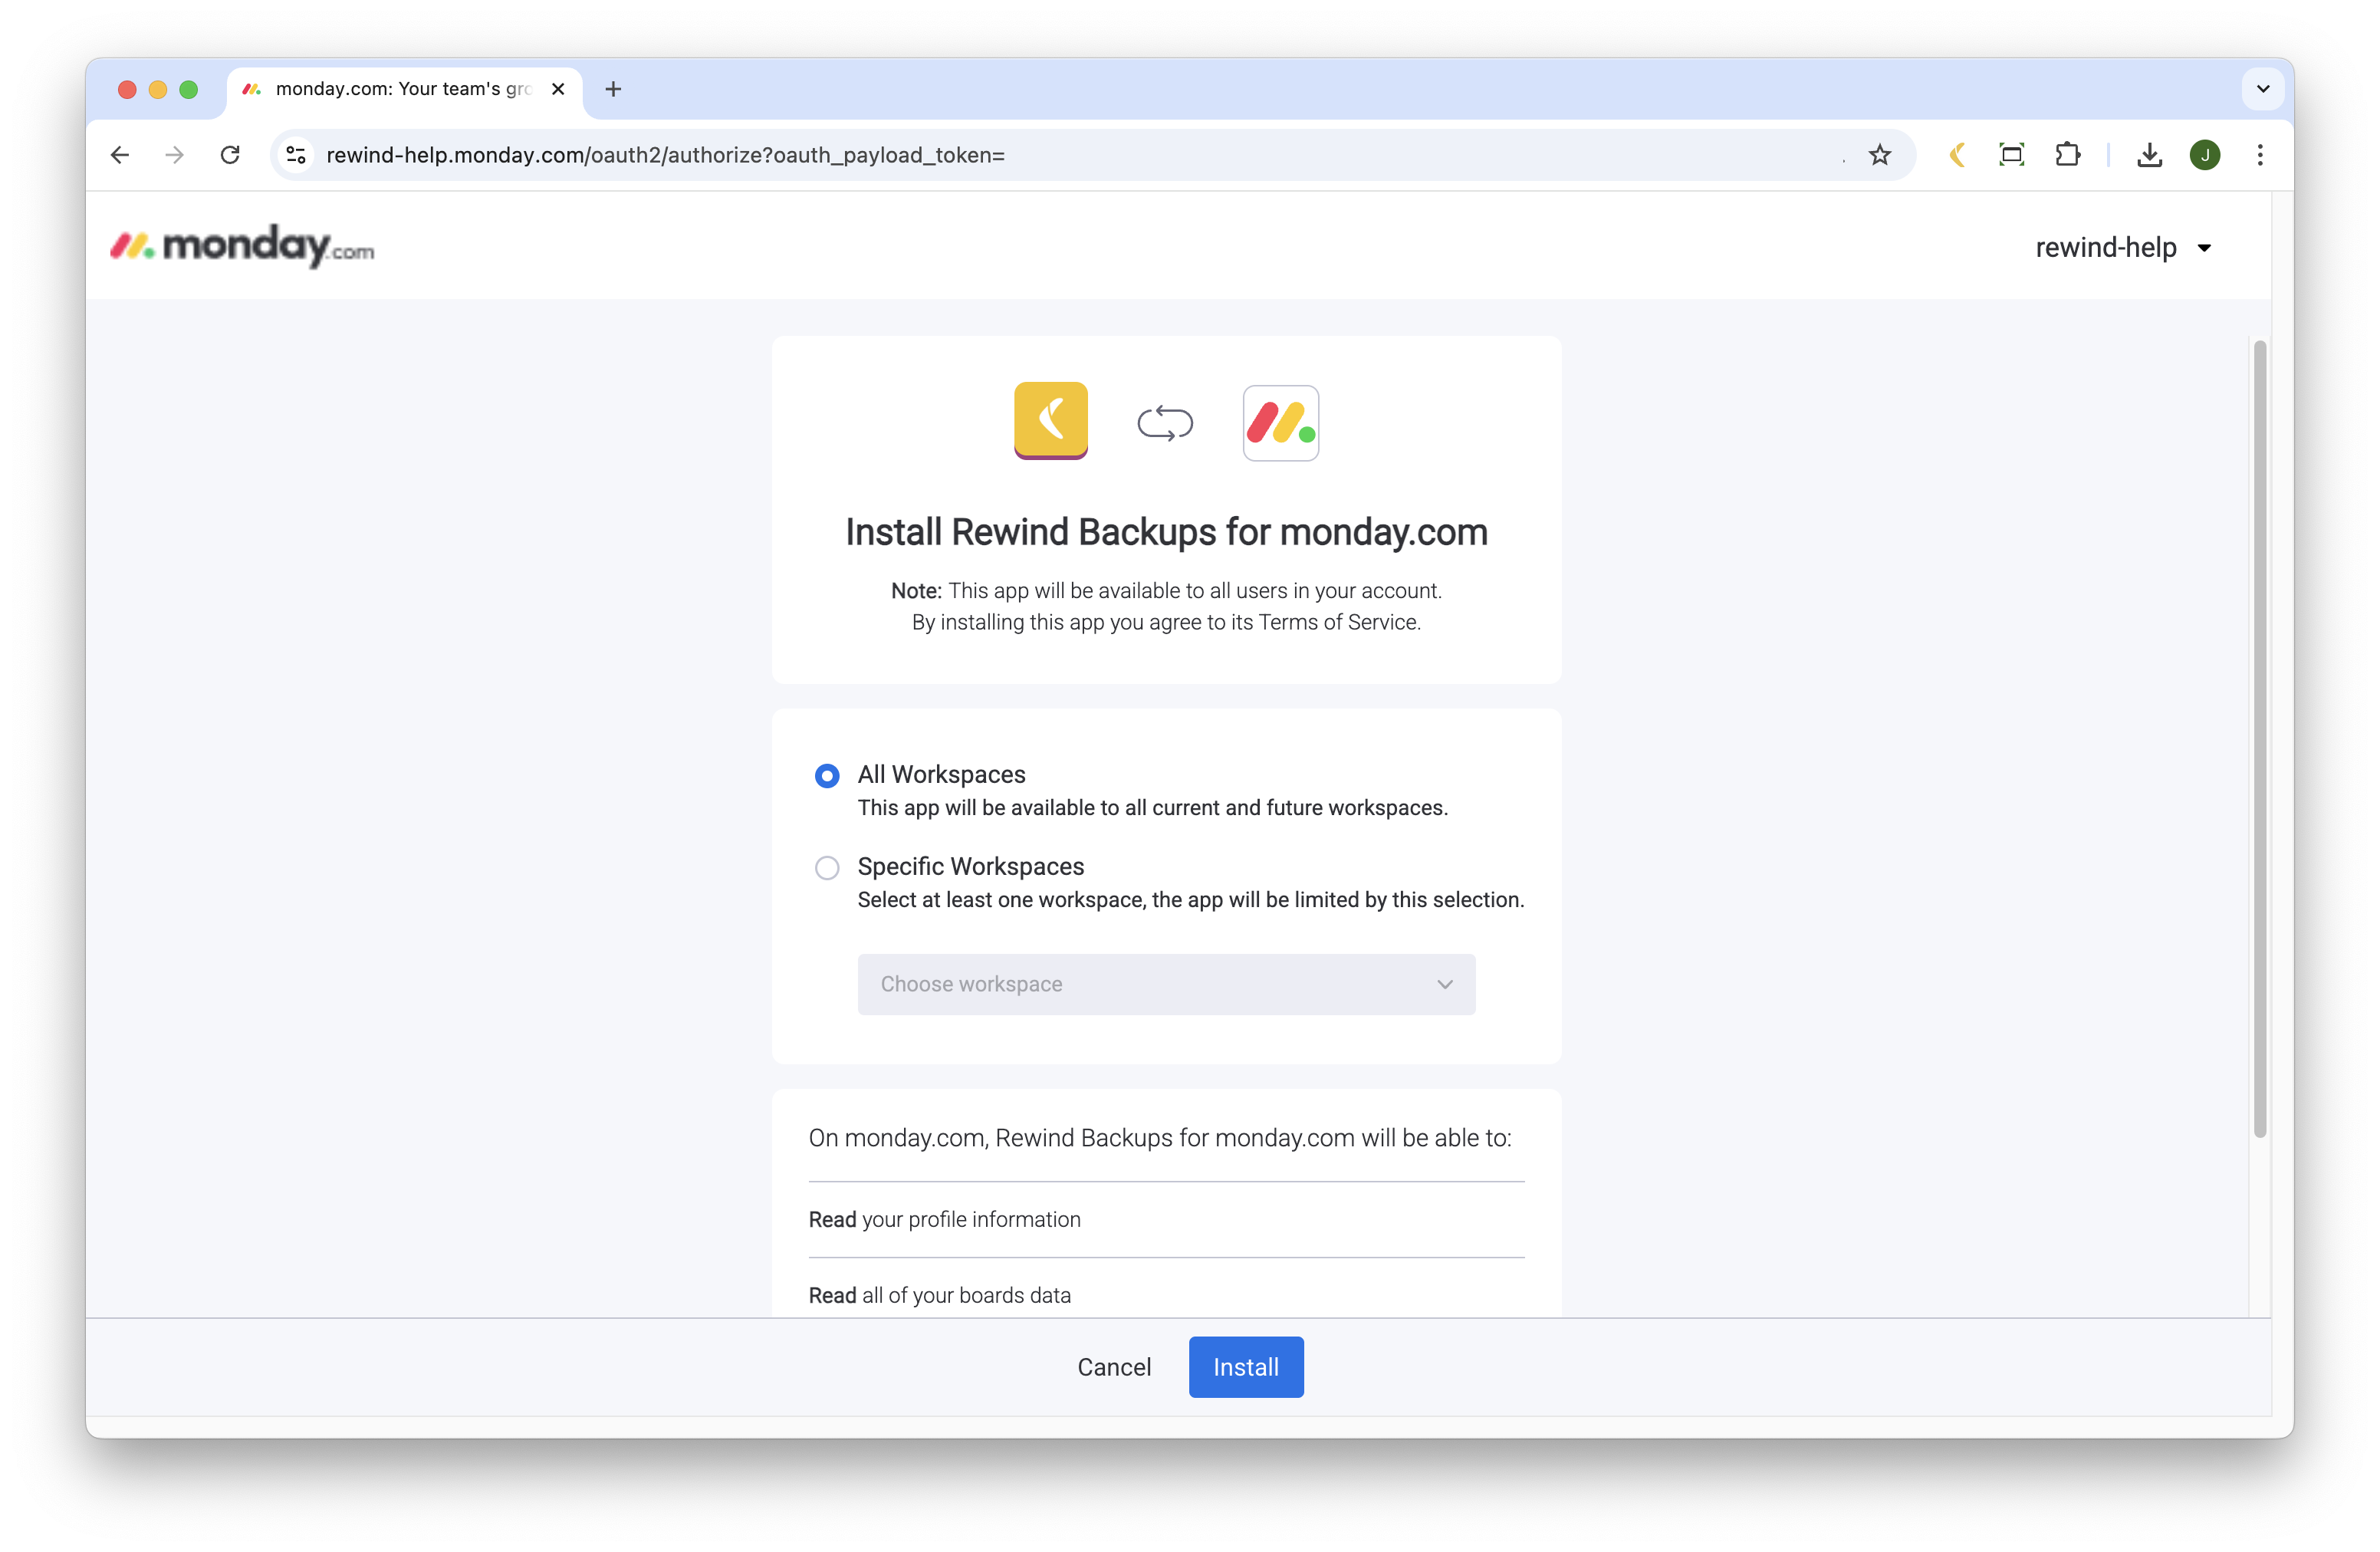
Task: Click the Install button
Action: tap(1246, 1367)
